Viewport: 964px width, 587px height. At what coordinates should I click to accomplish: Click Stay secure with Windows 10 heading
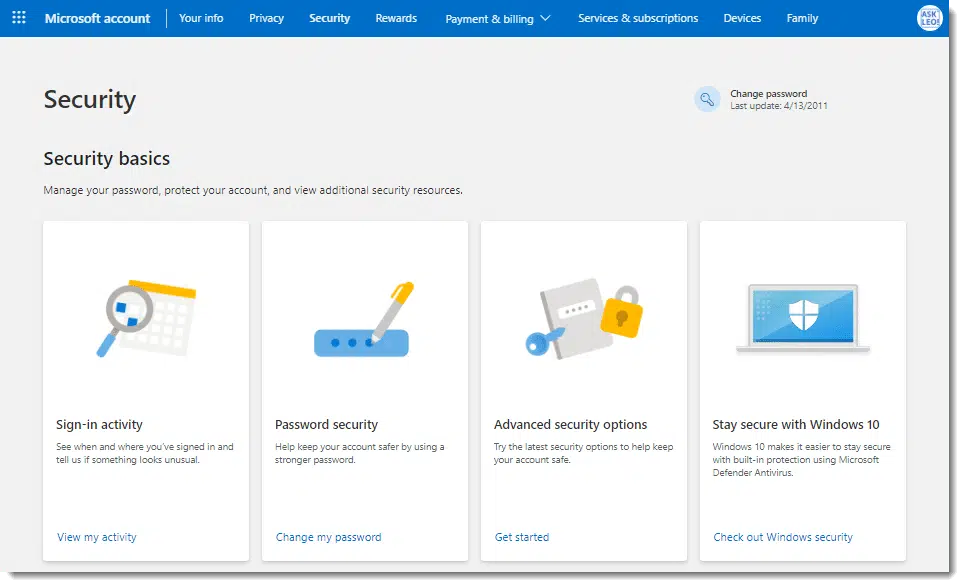tap(796, 425)
